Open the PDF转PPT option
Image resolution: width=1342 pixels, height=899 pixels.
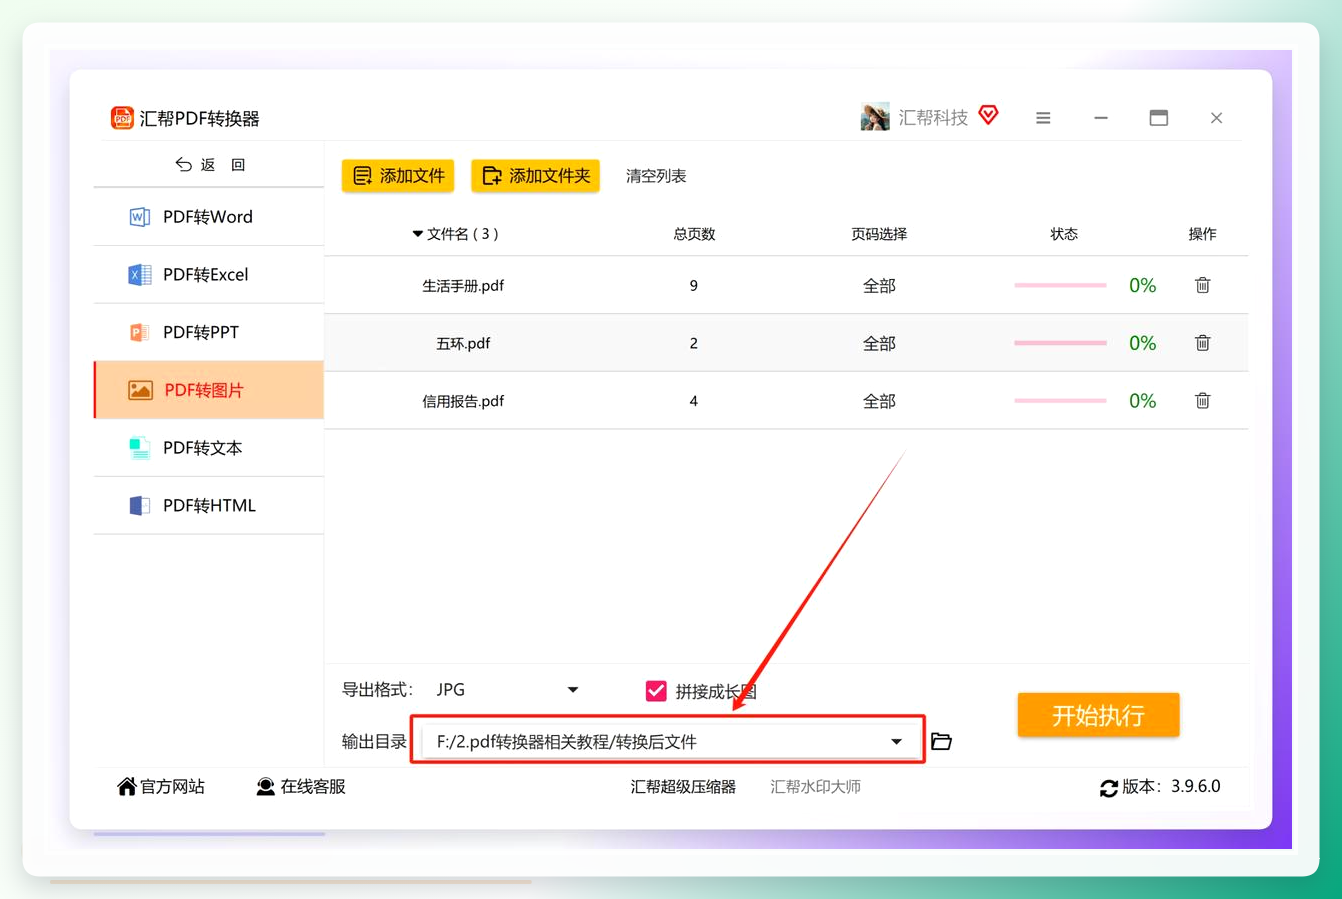click(x=209, y=333)
